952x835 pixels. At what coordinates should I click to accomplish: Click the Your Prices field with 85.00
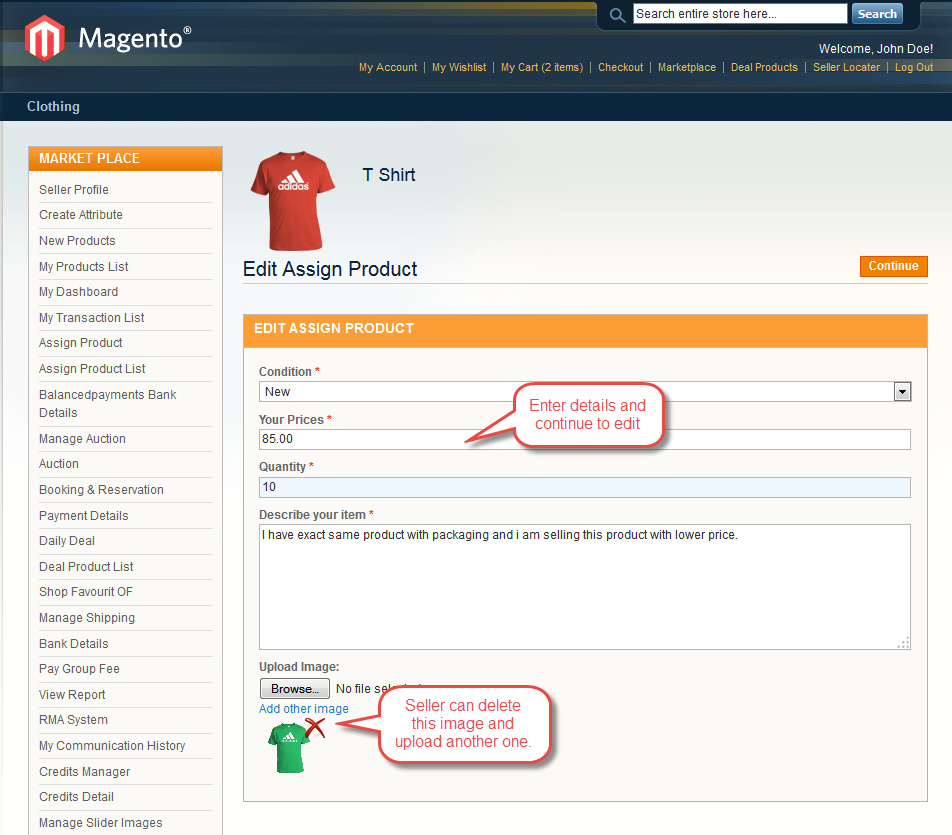pos(584,439)
